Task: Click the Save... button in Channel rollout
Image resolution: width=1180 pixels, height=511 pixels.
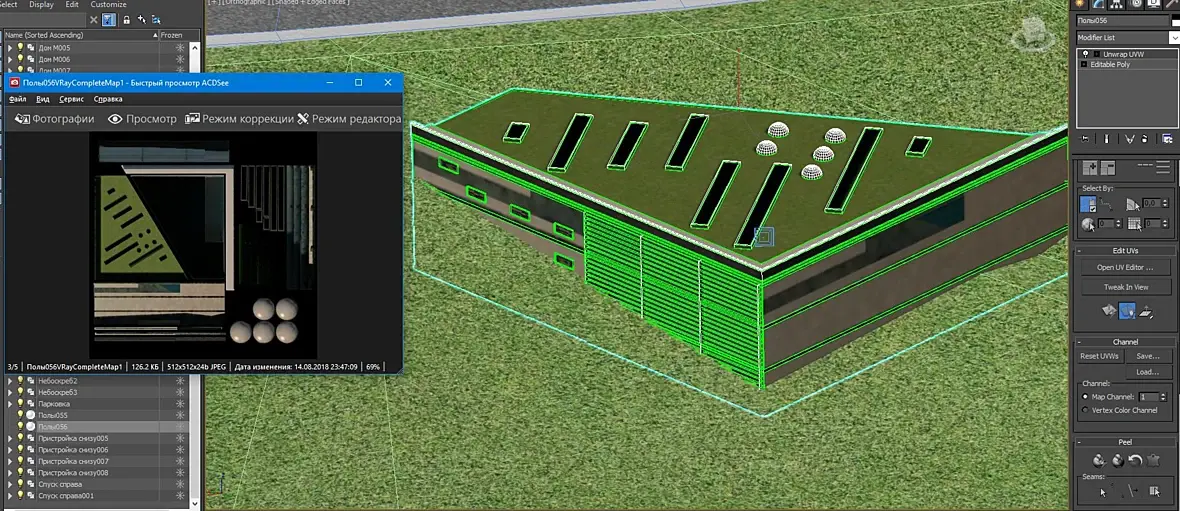Action: [1148, 357]
